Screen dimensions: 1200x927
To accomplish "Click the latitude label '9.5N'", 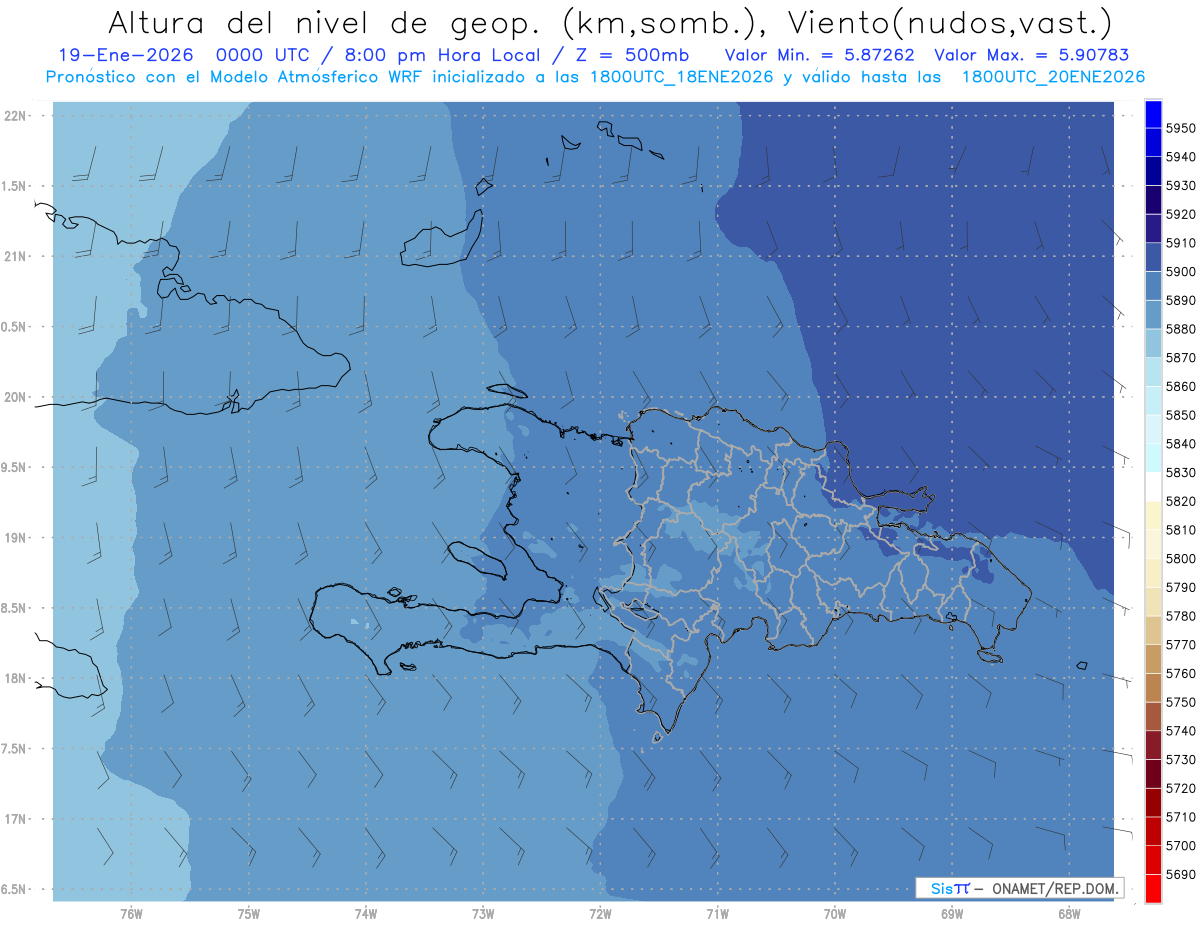I will (15, 468).
